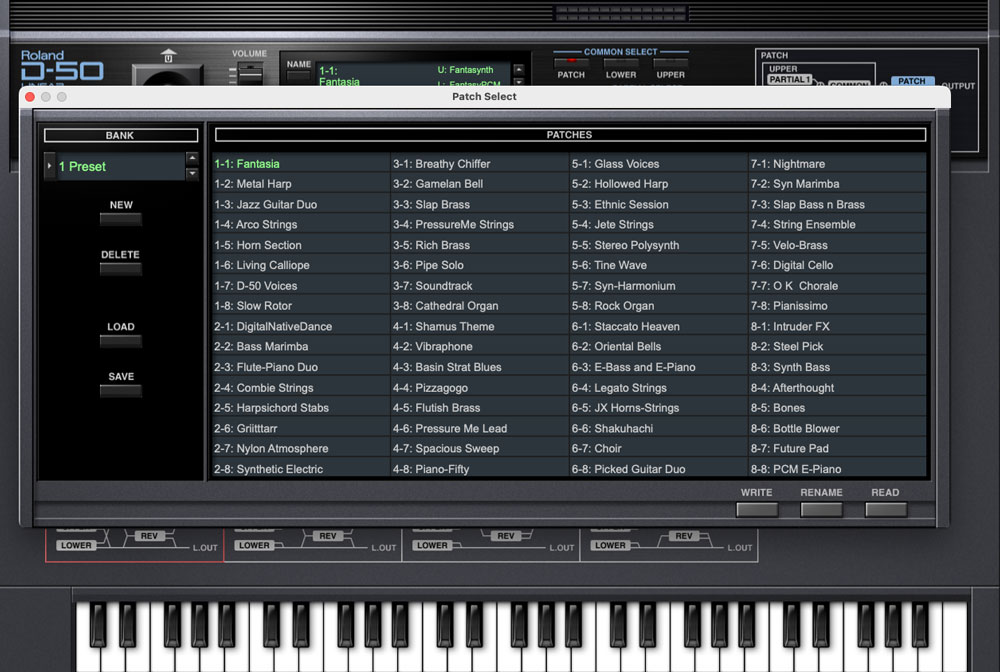This screenshot has width=1000, height=672.
Task: Select patch 4-4: Pizzagogo
Action: tap(480, 388)
